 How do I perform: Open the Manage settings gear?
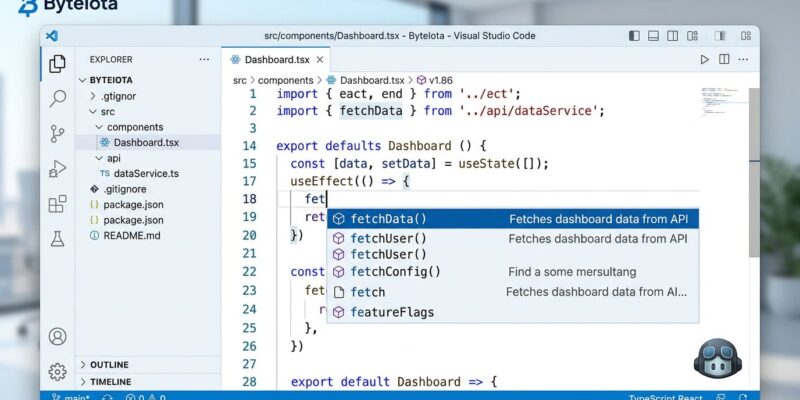click(58, 370)
